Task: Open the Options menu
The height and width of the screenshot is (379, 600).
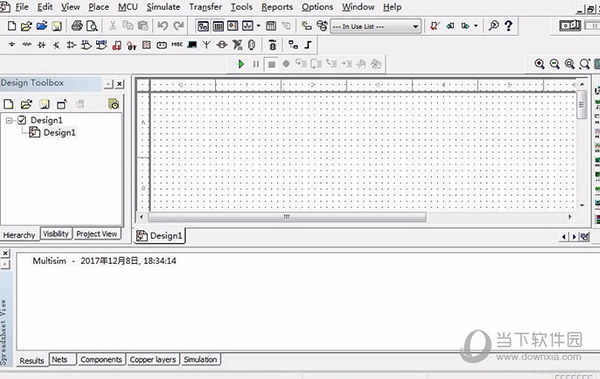Action: coord(317,7)
